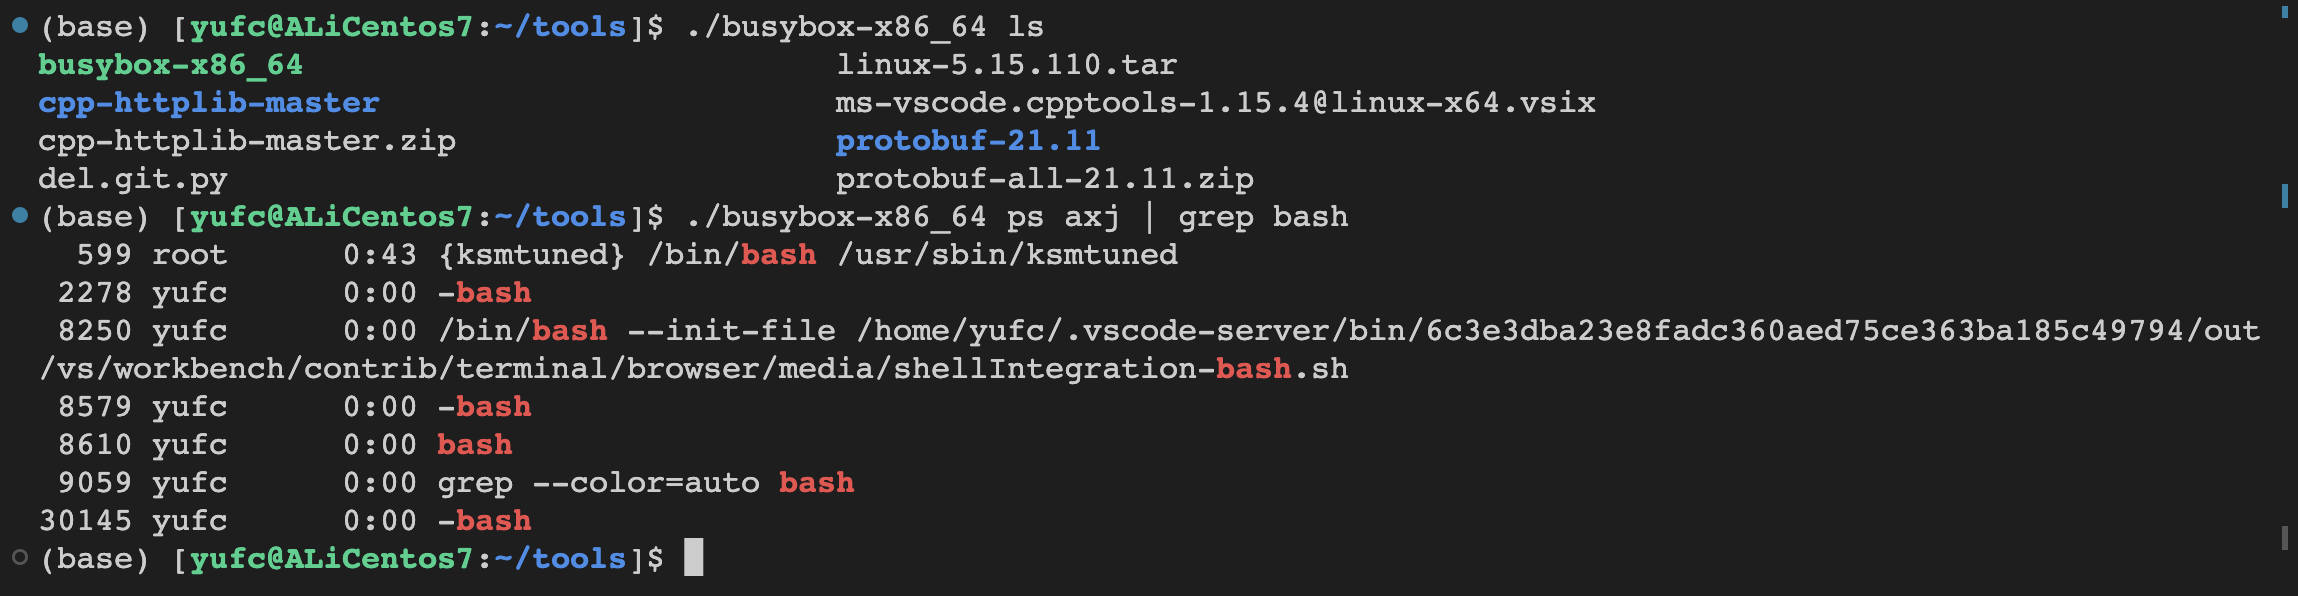Open del.git.py from the listing
The height and width of the screenshot is (596, 2298).
132,179
